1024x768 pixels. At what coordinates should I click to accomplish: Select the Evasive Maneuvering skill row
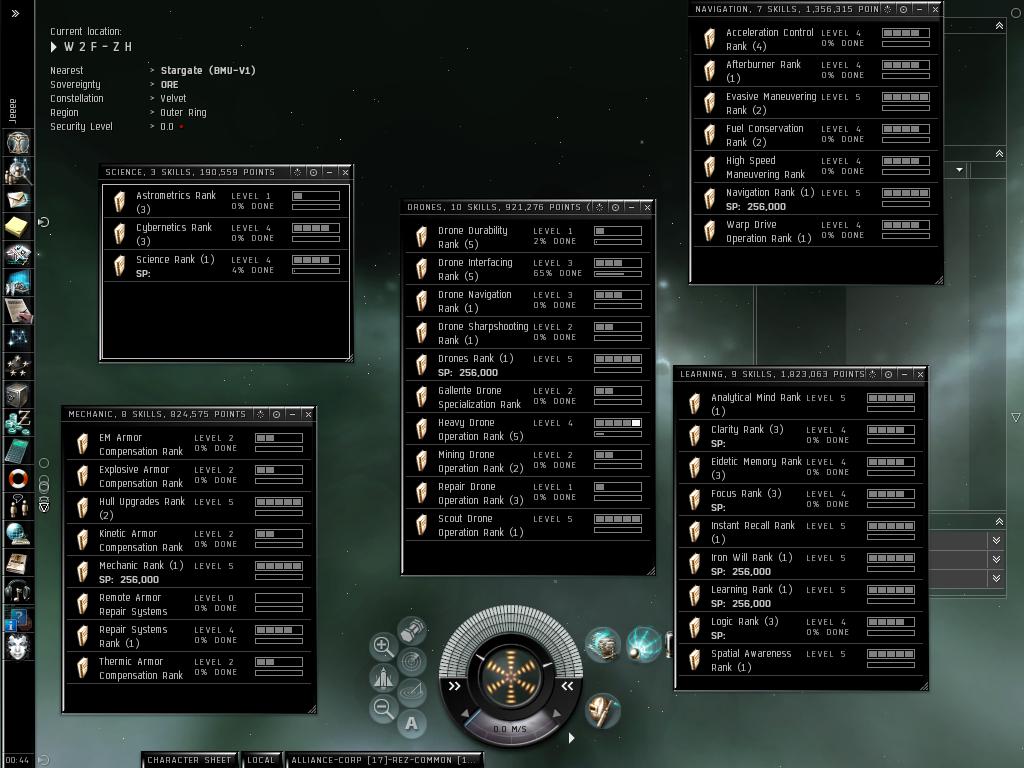coord(816,103)
